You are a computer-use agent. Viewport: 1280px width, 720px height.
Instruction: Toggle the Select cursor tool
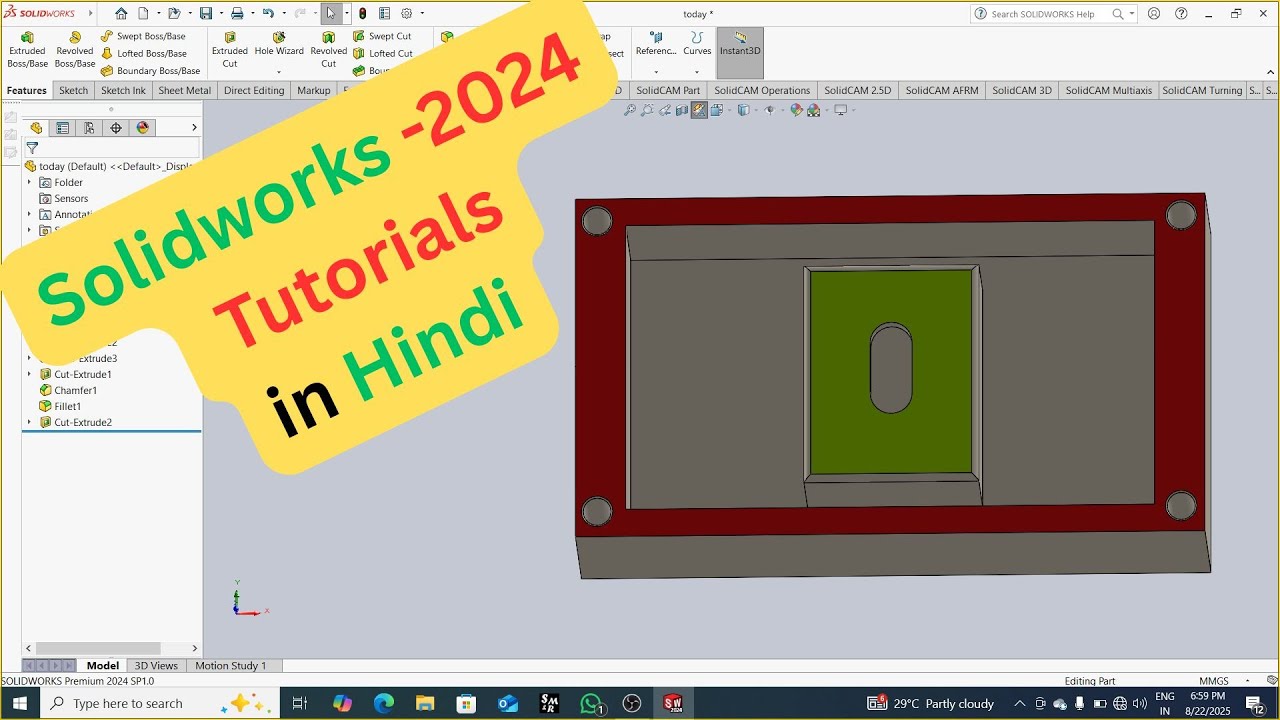[x=330, y=14]
